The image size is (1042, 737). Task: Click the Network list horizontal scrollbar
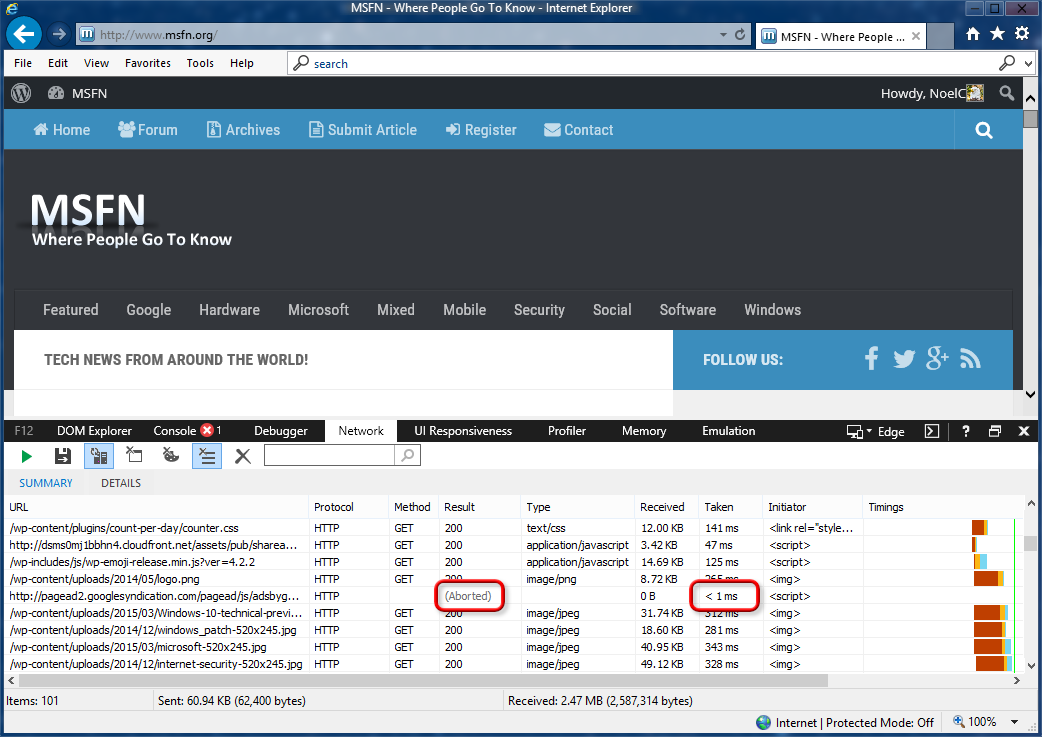[x=423, y=681]
